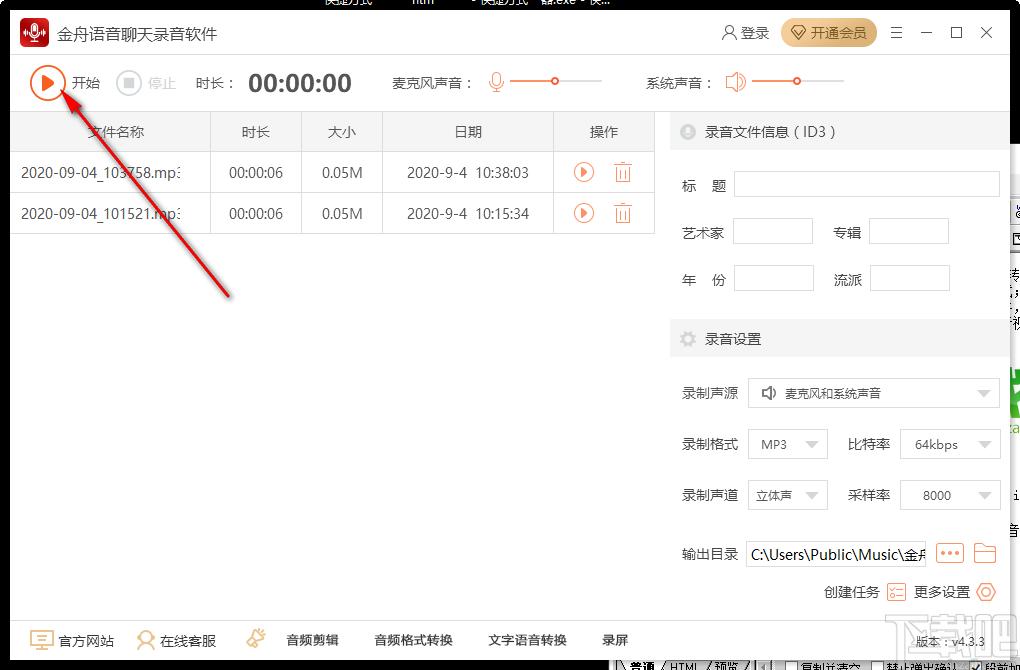Click the 创建任务 task icon
1020x670 pixels.
click(896, 592)
